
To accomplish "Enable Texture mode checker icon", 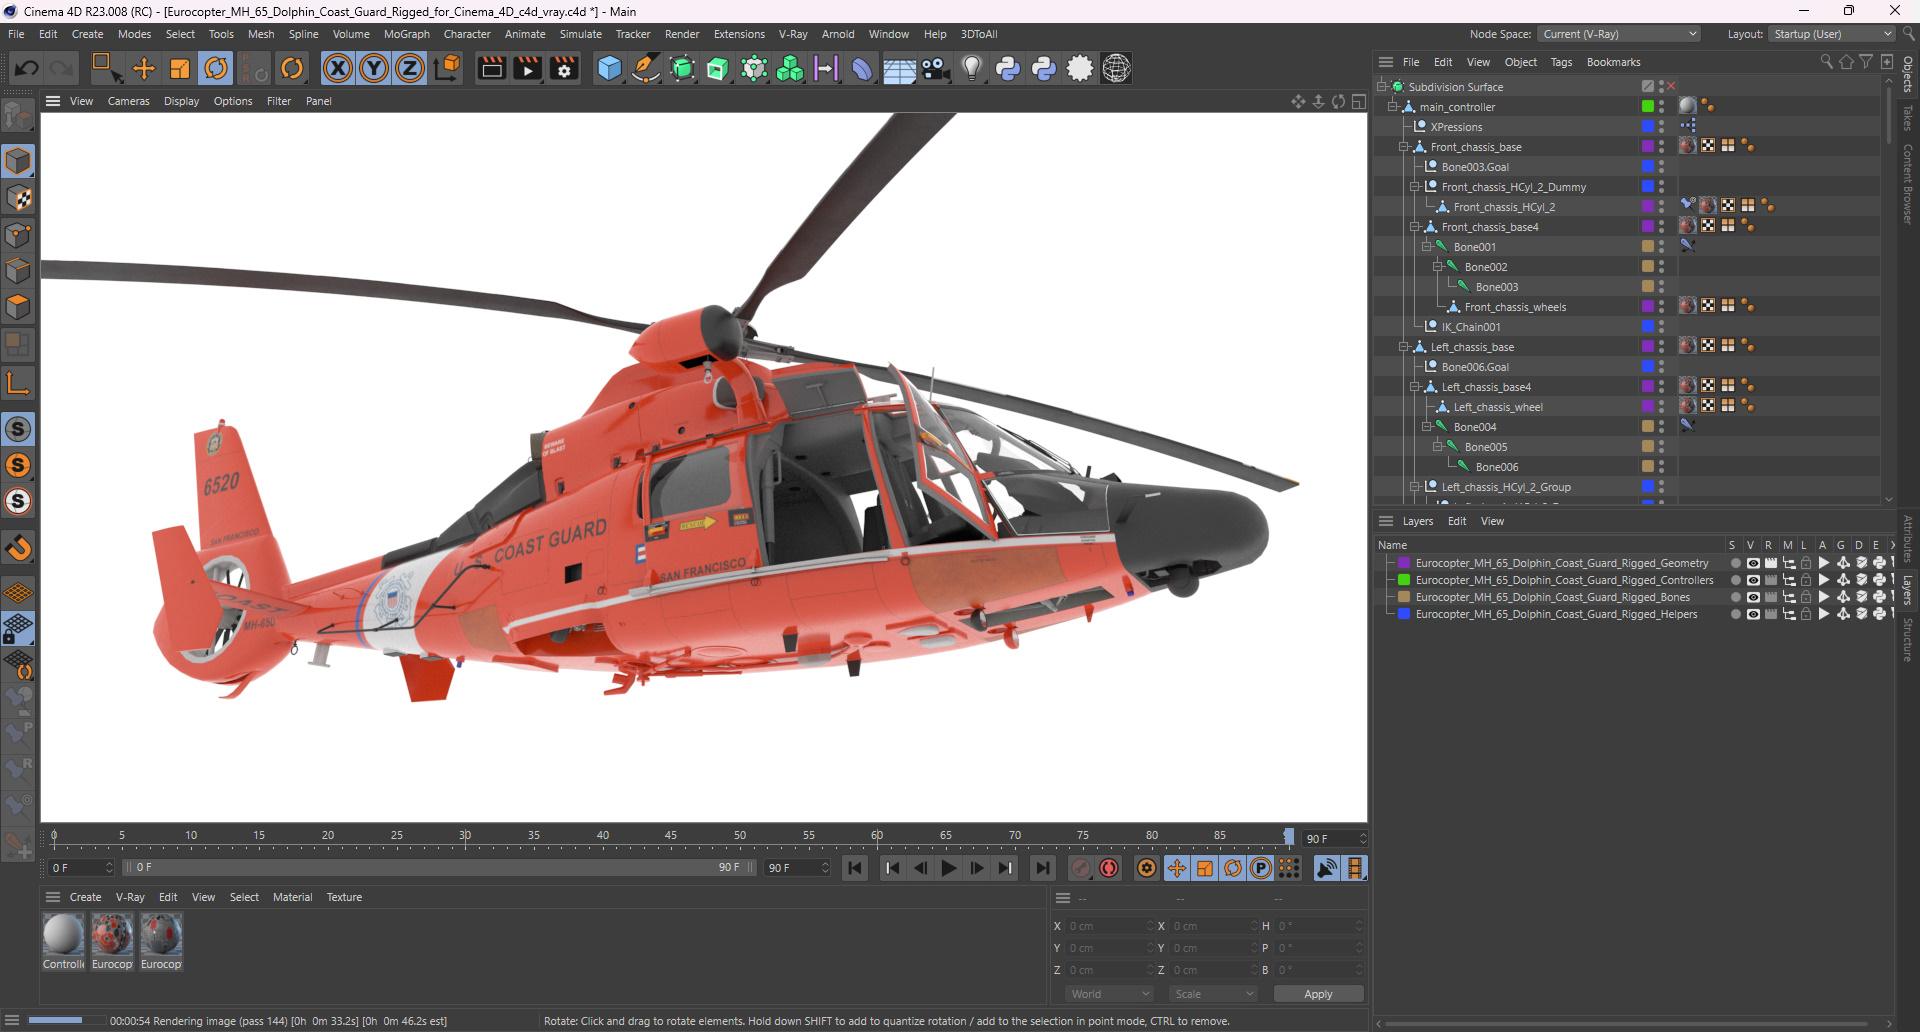I will [x=19, y=198].
